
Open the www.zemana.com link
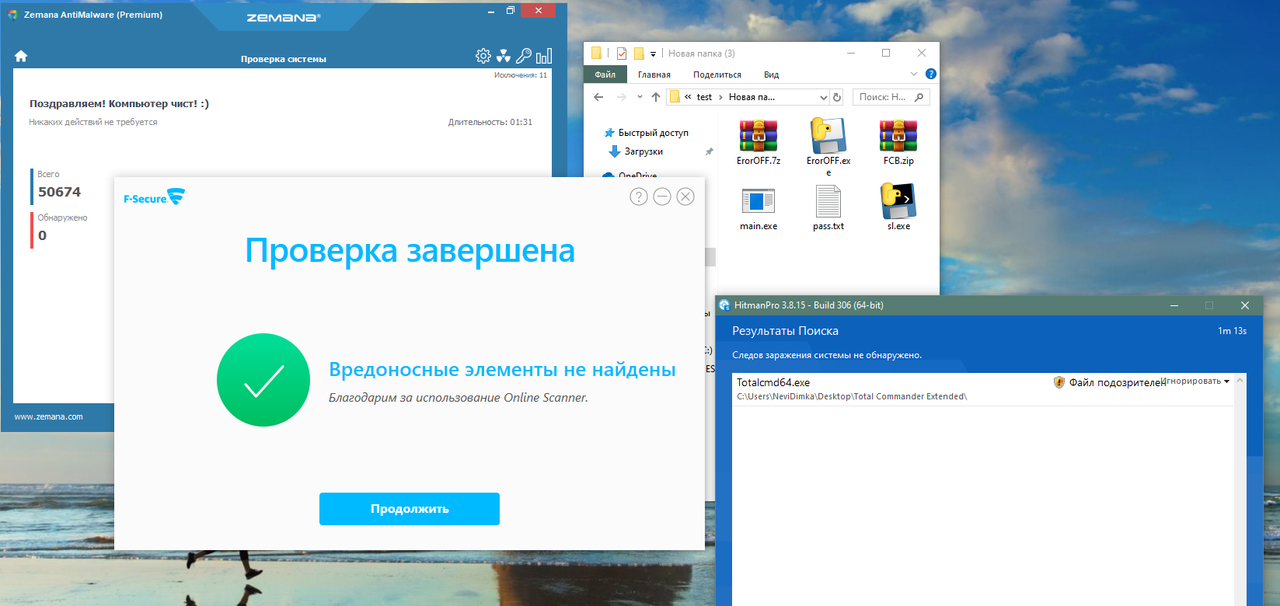48,417
